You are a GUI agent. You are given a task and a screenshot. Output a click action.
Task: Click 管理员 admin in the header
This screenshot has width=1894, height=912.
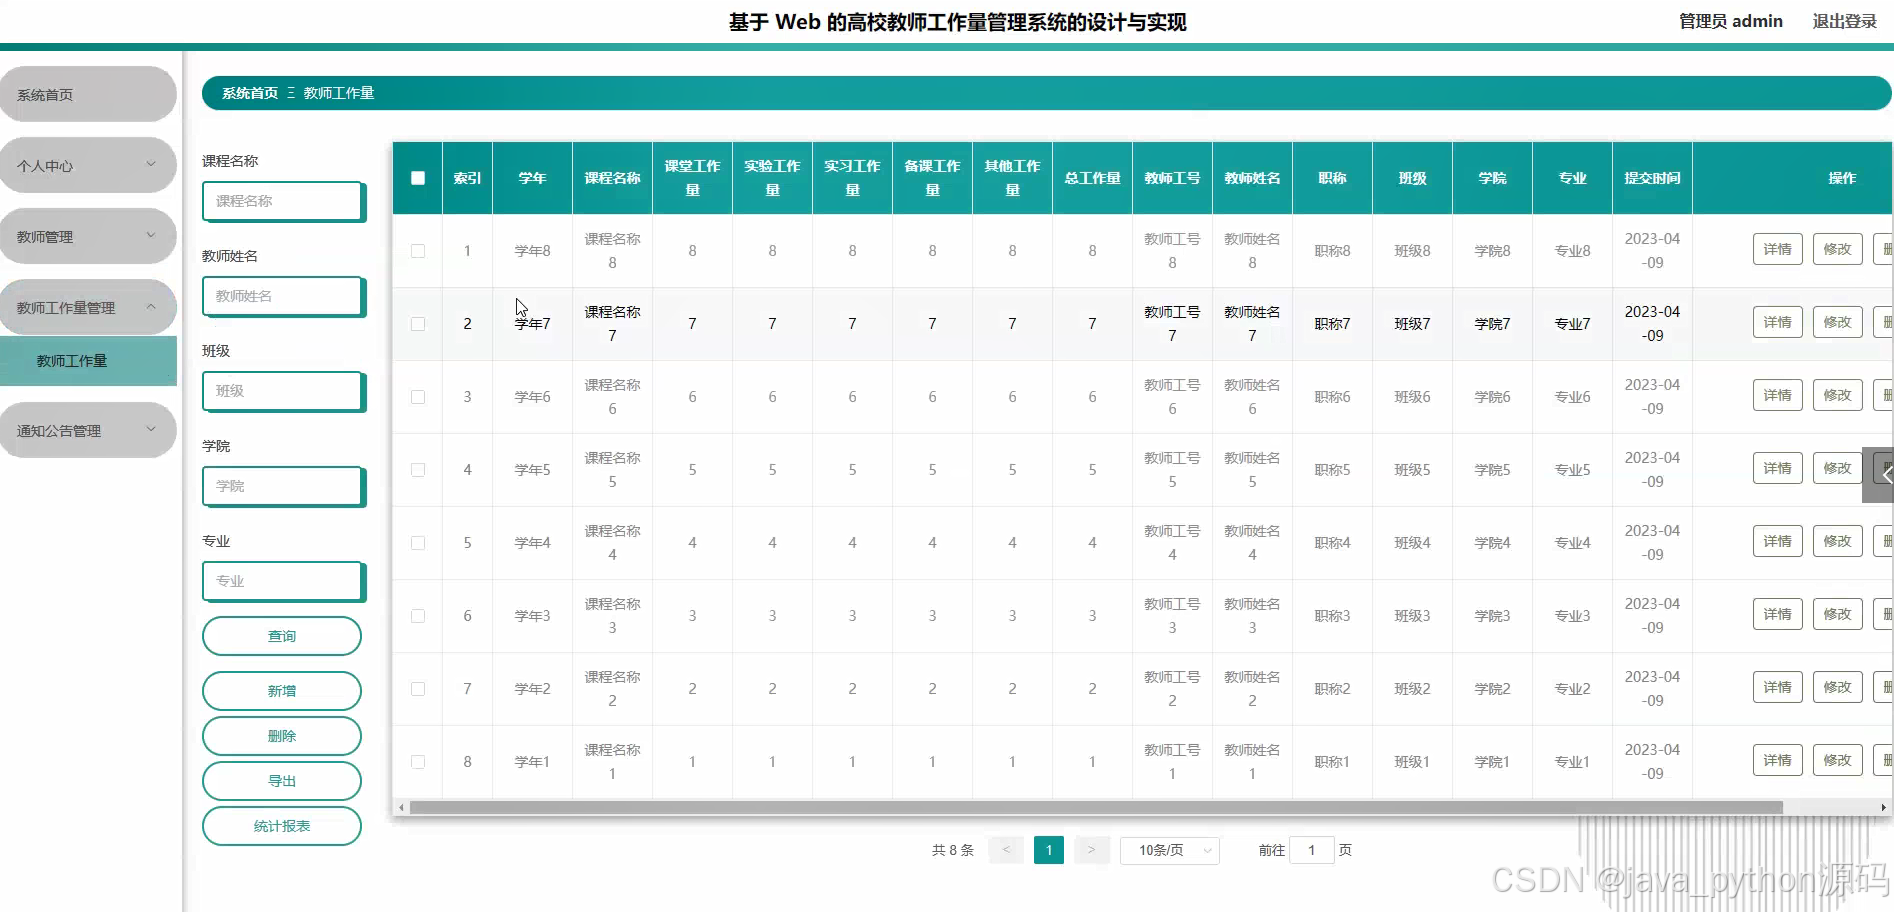pyautogui.click(x=1730, y=21)
